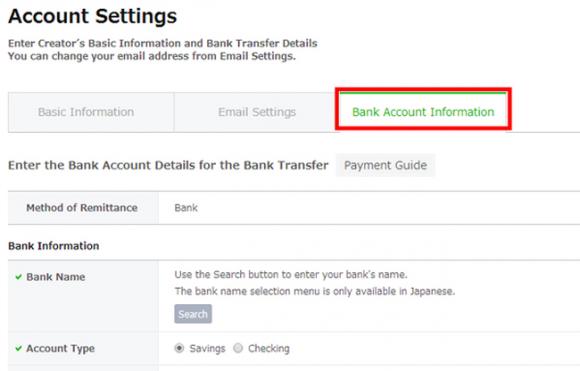Click the green checkmark beside Bank Name

point(18,277)
